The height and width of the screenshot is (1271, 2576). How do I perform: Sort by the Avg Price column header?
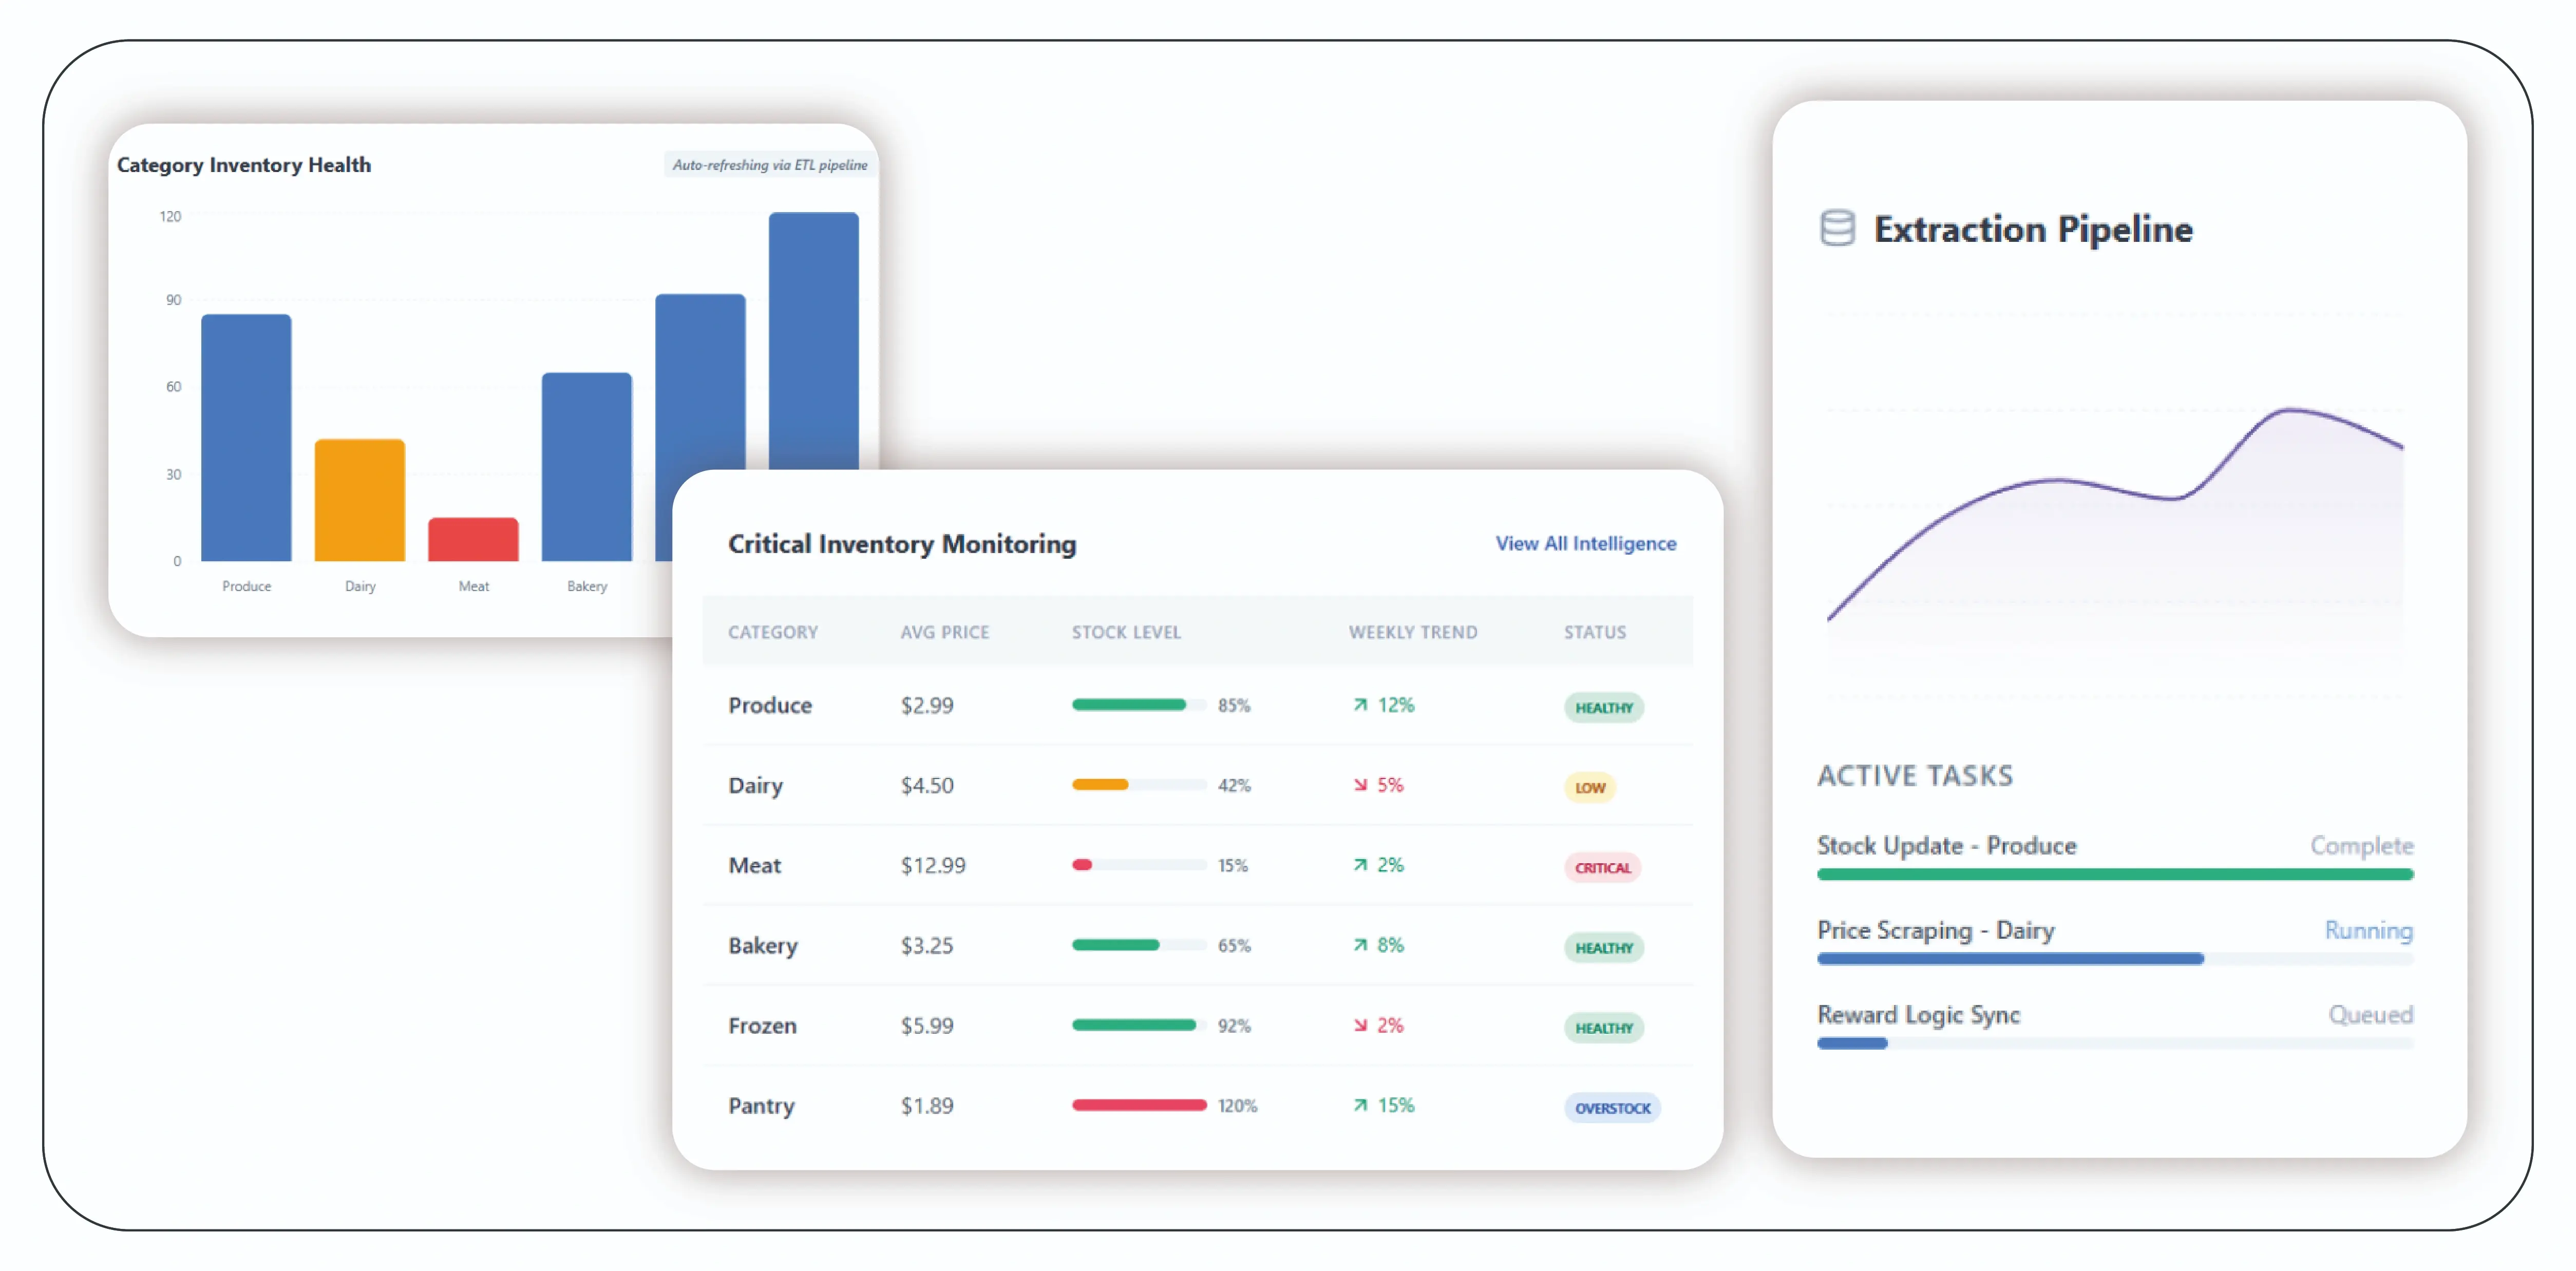(944, 632)
